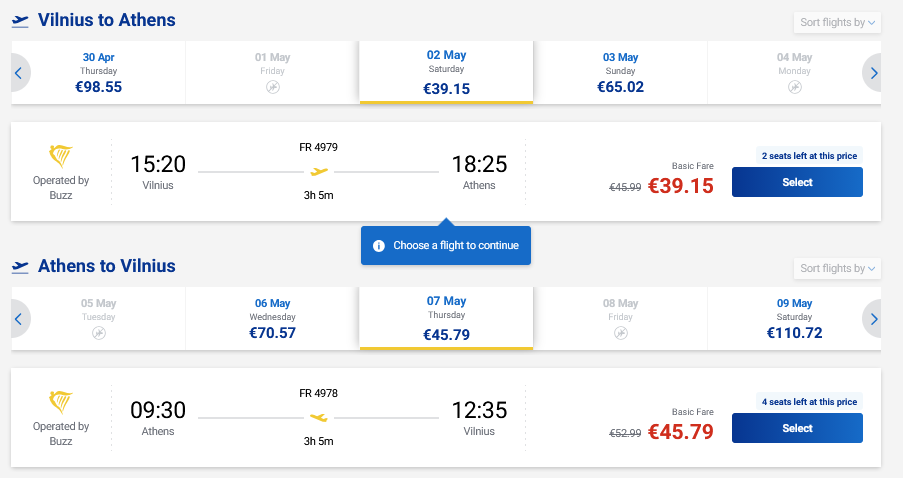Show later return dates with right arrow
This screenshot has height=478, width=903.
(874, 319)
